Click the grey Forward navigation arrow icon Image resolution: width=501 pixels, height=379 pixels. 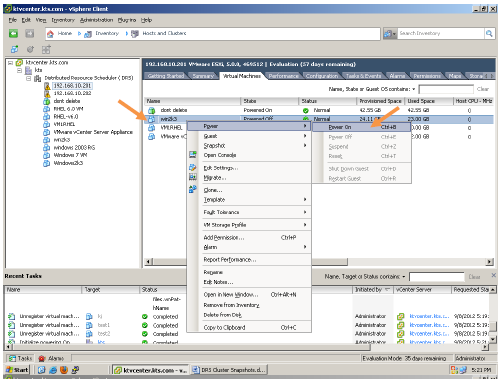[30, 33]
